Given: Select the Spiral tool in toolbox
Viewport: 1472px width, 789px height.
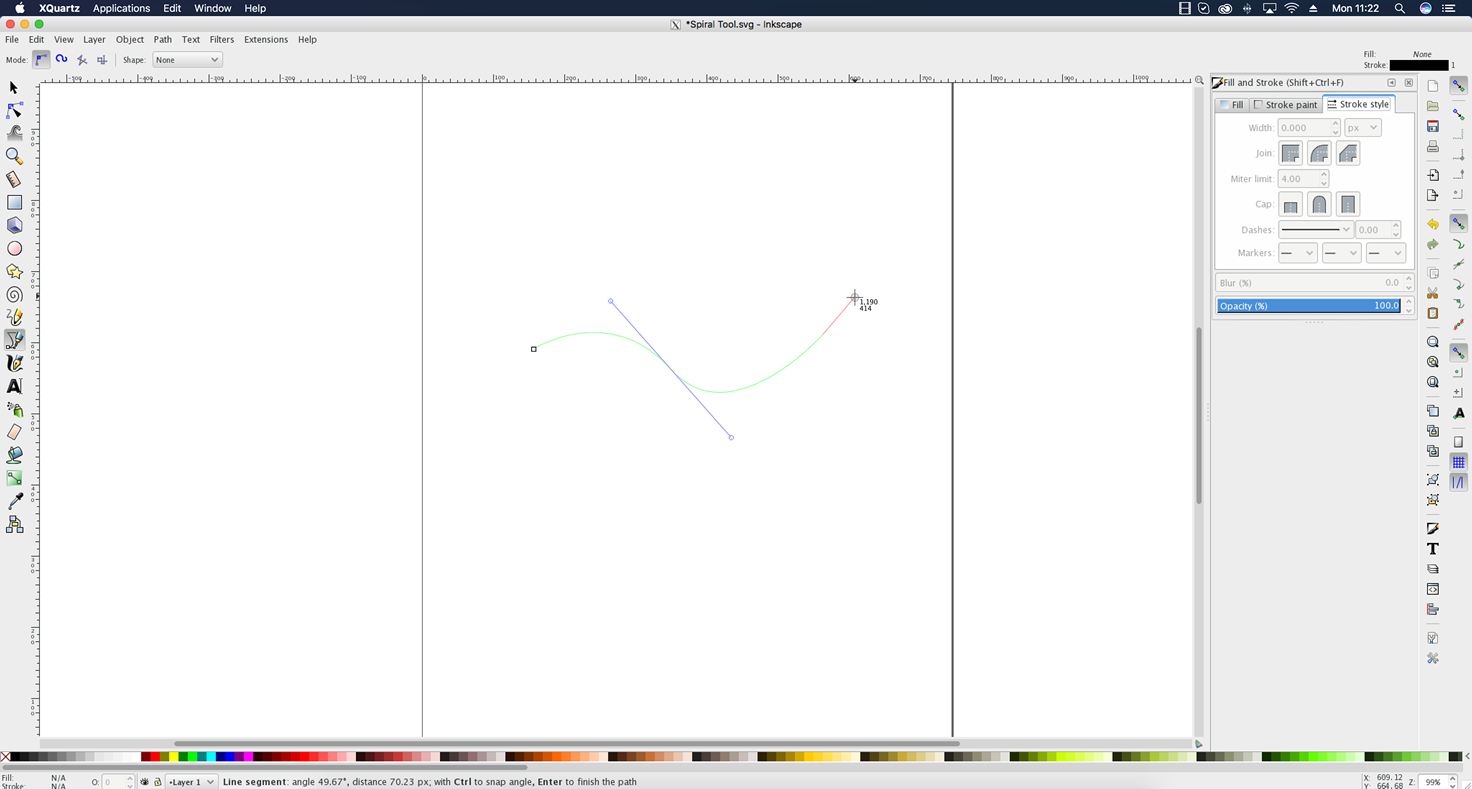Looking at the screenshot, I should point(14,295).
